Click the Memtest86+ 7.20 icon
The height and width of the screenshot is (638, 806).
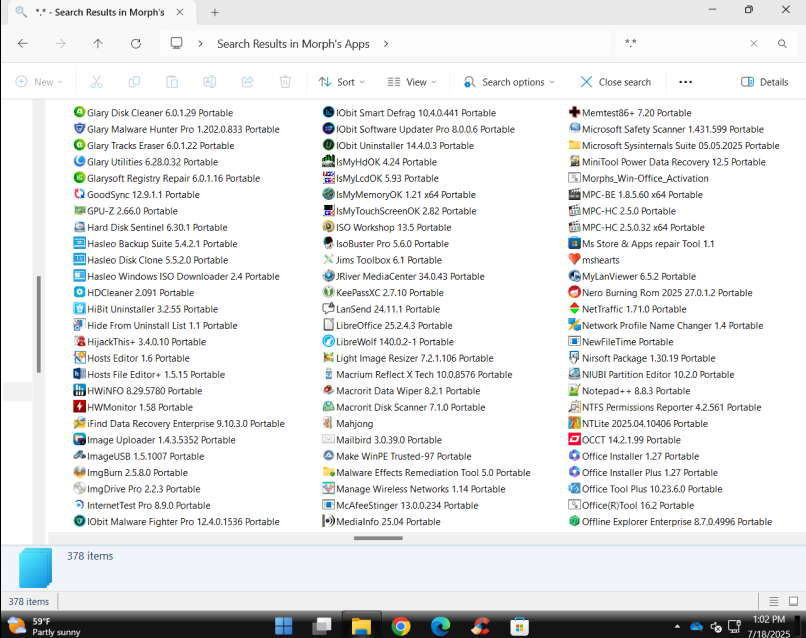tap(574, 112)
